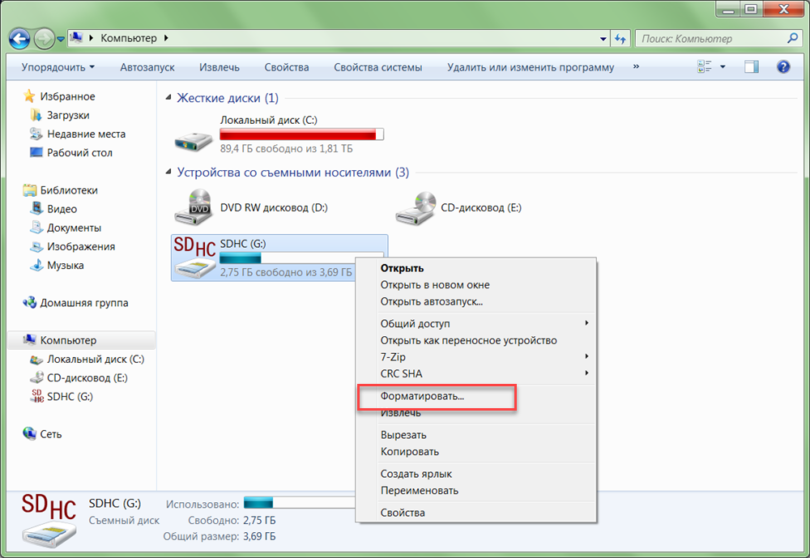Toggle the preview pane icon
This screenshot has height=558, width=810.
click(752, 67)
